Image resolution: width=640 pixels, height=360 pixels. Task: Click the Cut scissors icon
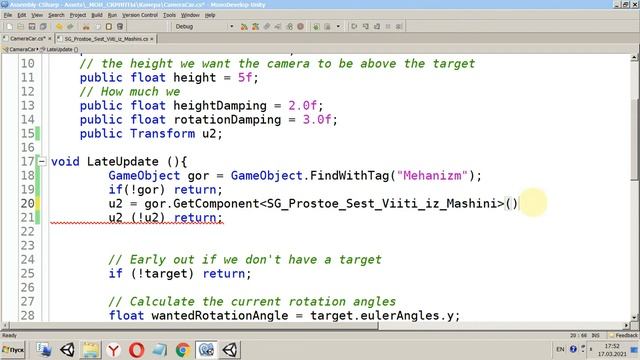[x=86, y=27]
